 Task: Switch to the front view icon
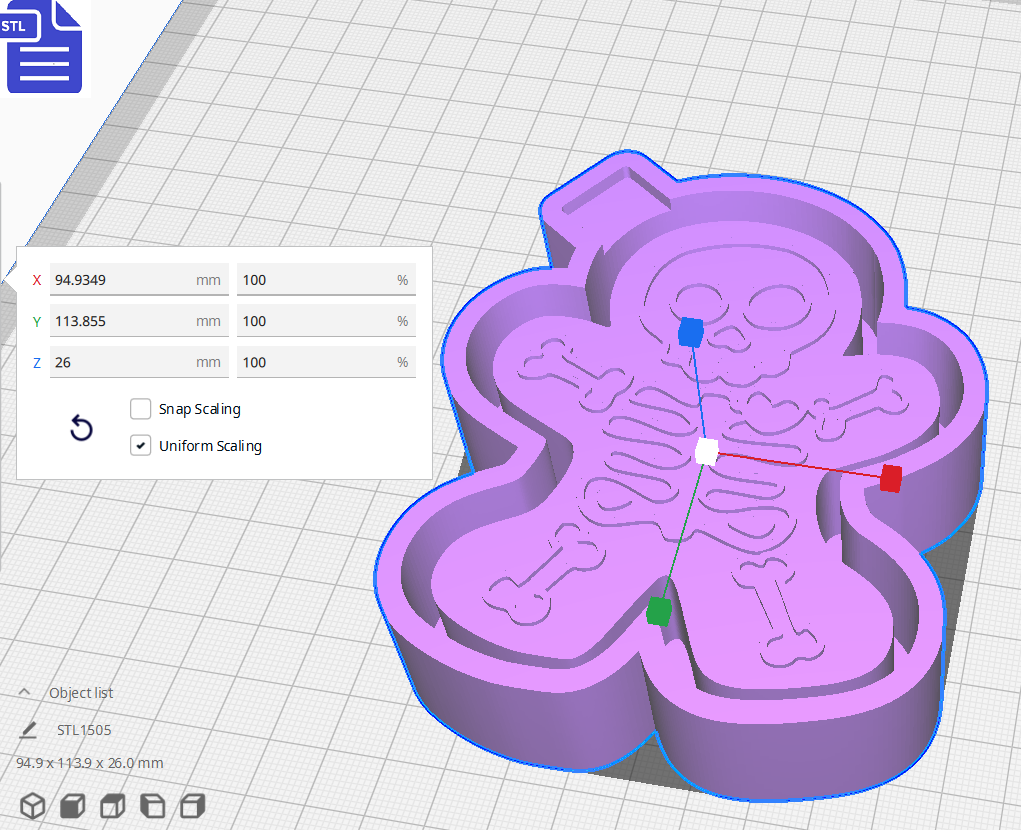[x=72, y=805]
